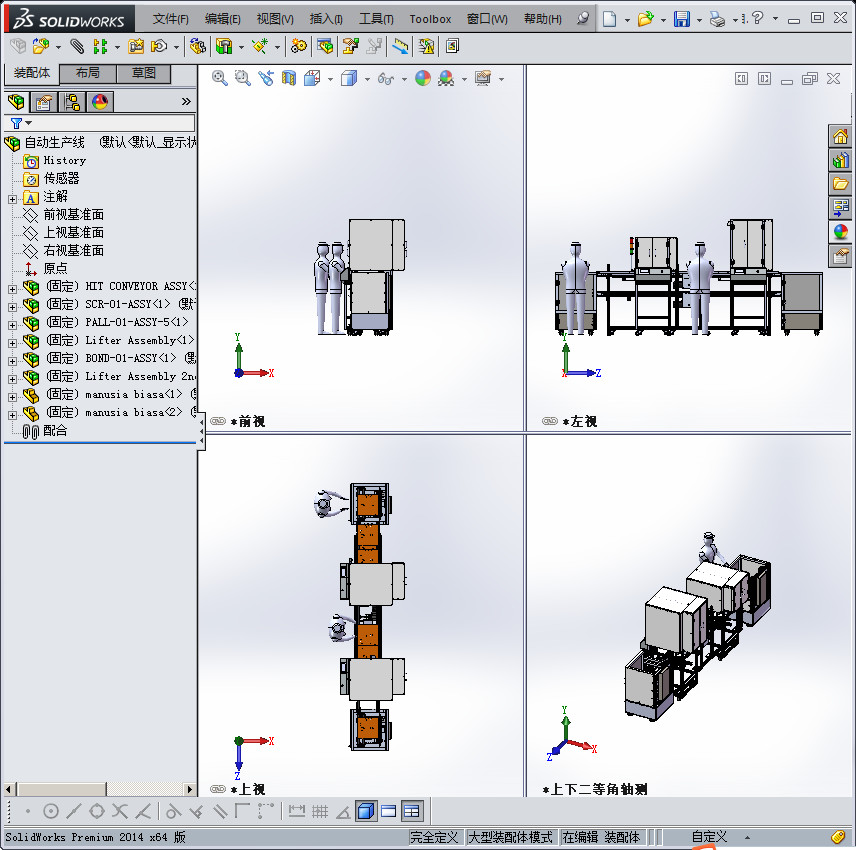Open the Design Library task pane icon
856x850 pixels.
point(840,160)
